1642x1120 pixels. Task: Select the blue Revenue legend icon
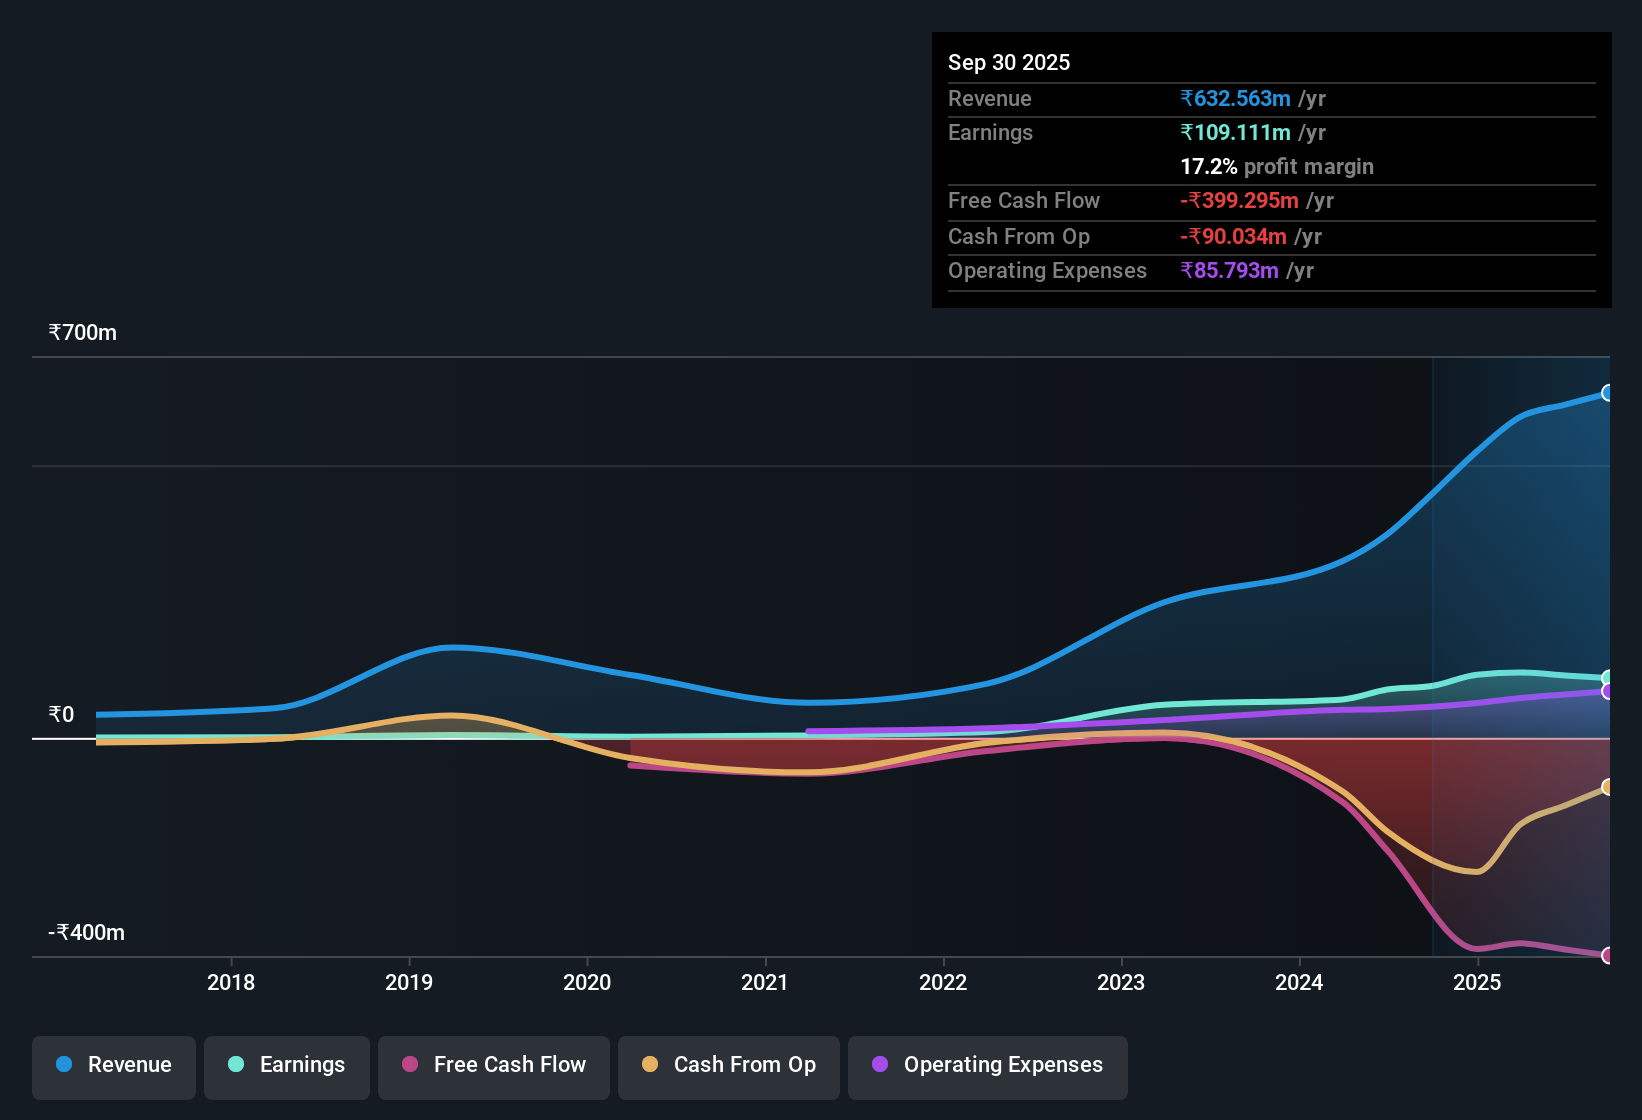click(x=63, y=1065)
